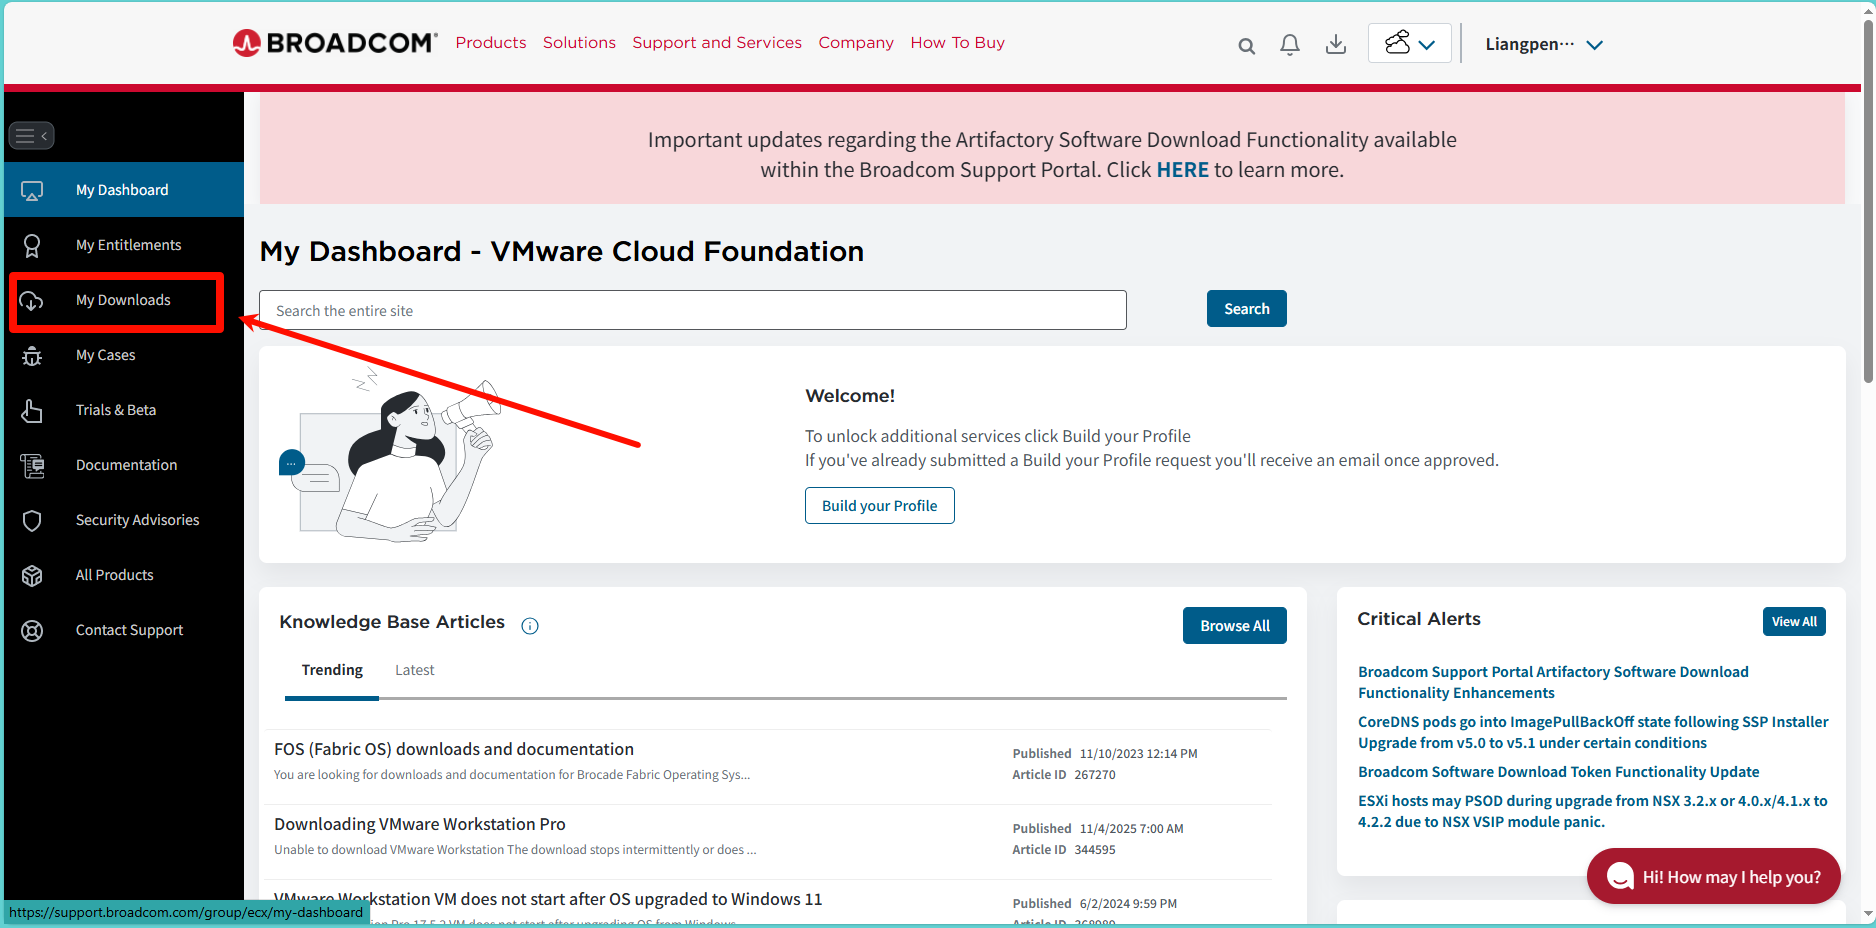Open the downloads tray icon in header

(x=1335, y=44)
